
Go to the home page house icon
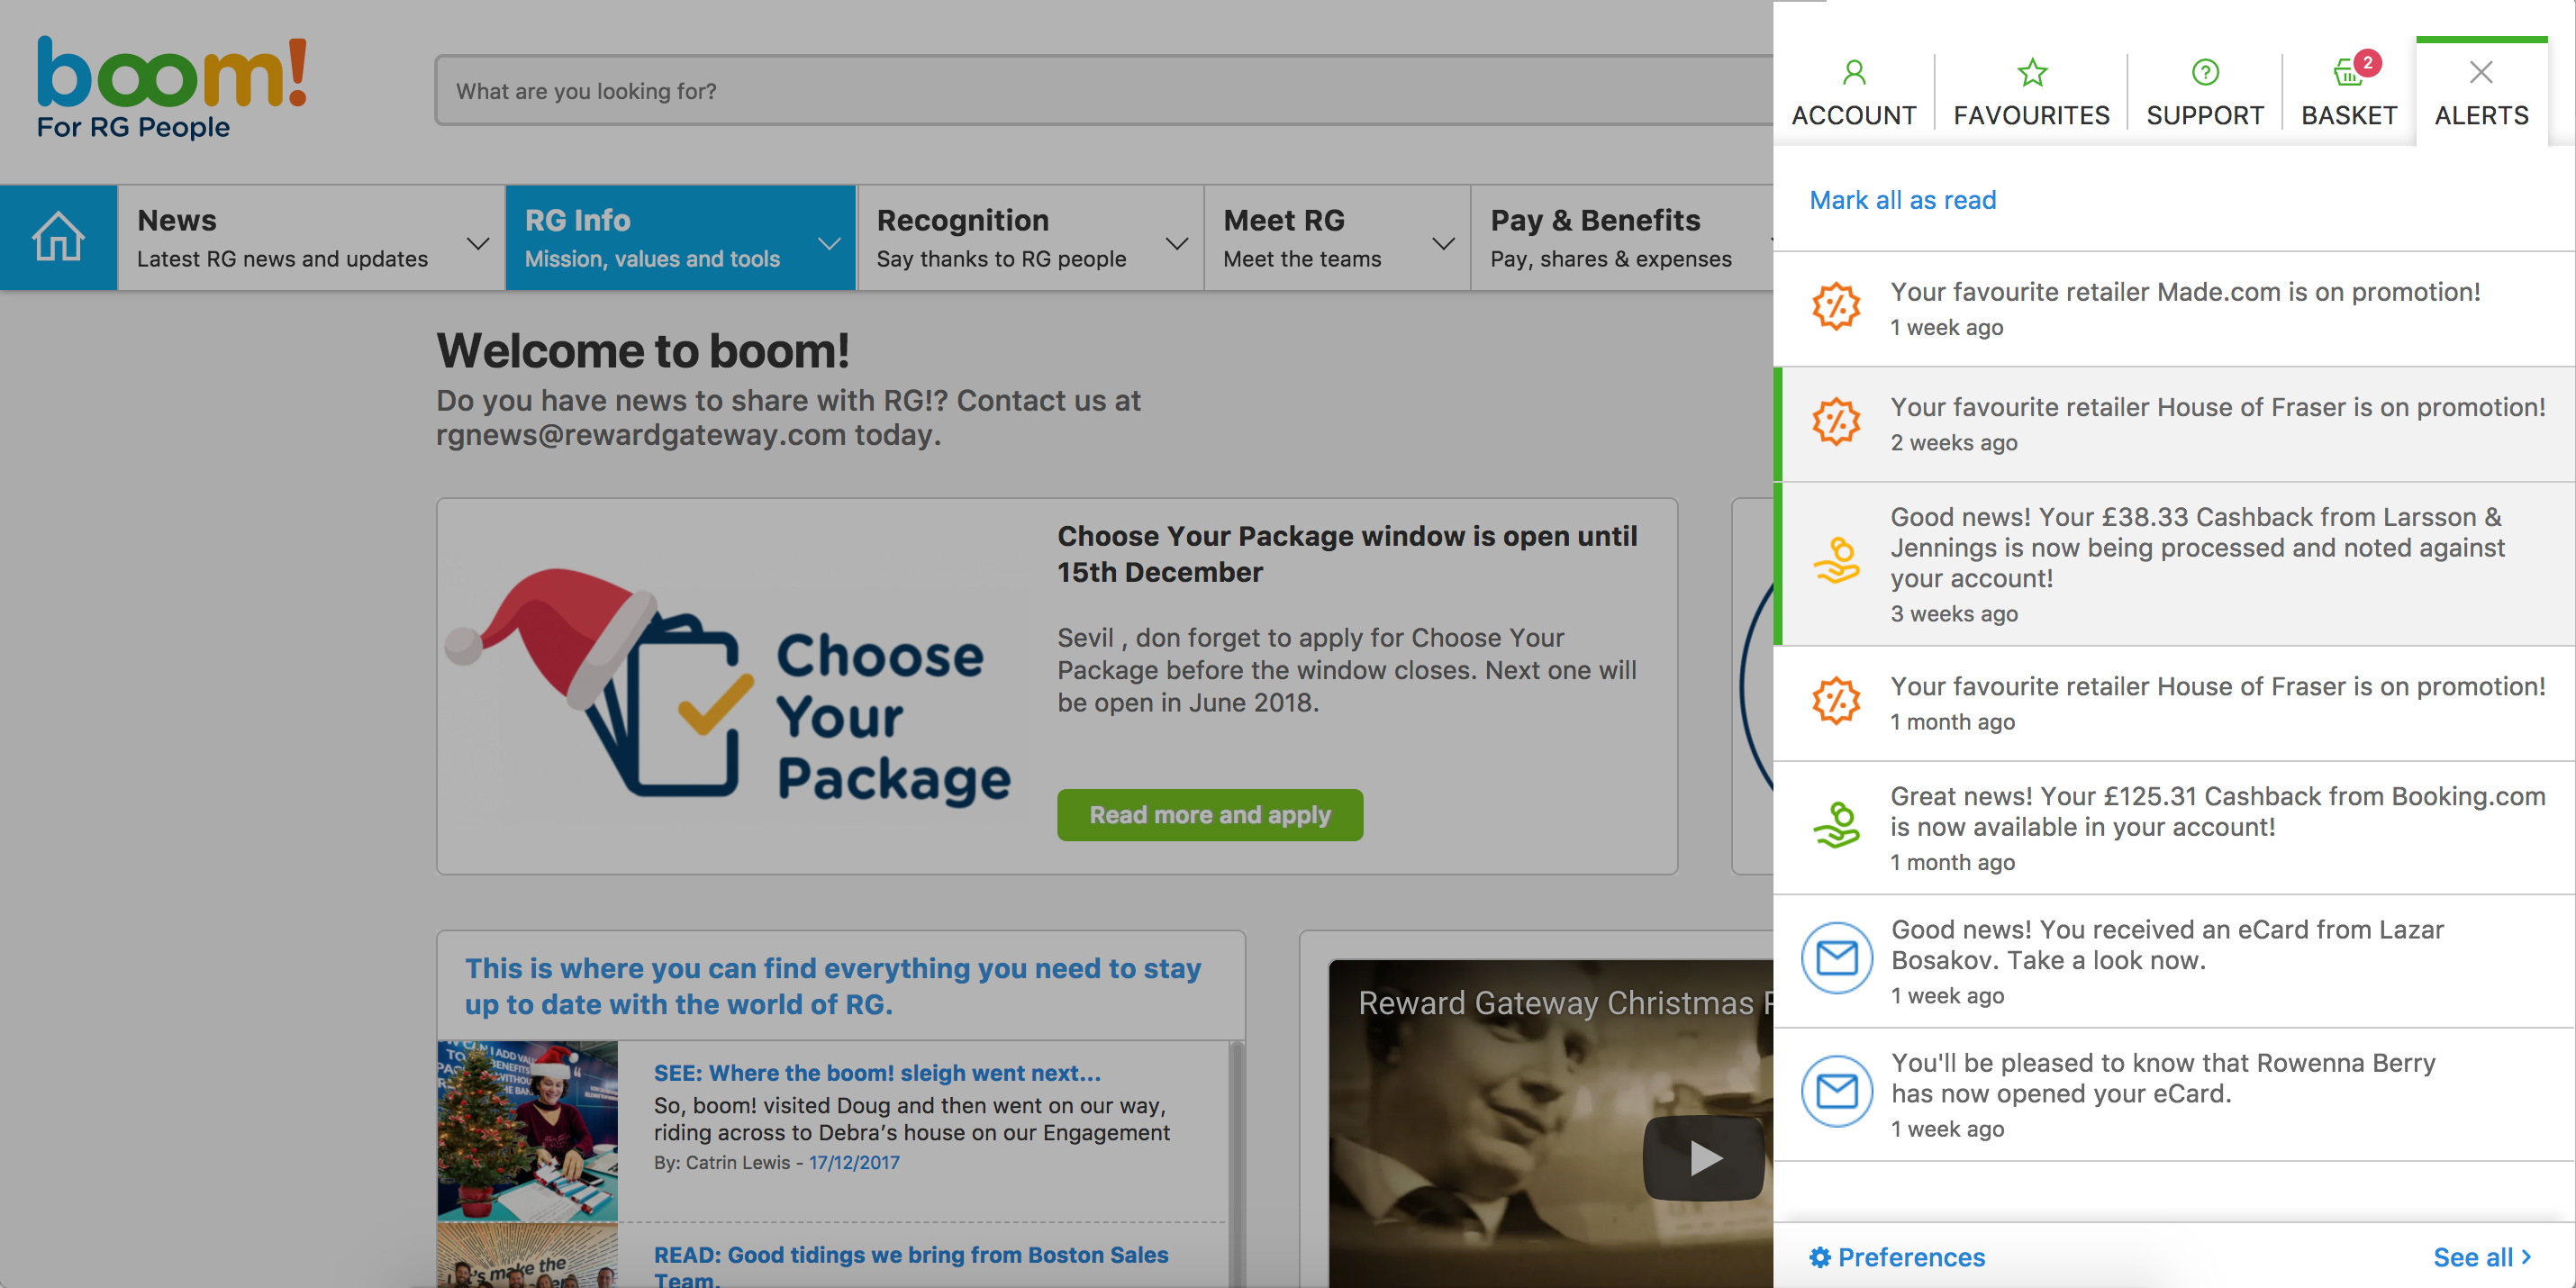(58, 237)
